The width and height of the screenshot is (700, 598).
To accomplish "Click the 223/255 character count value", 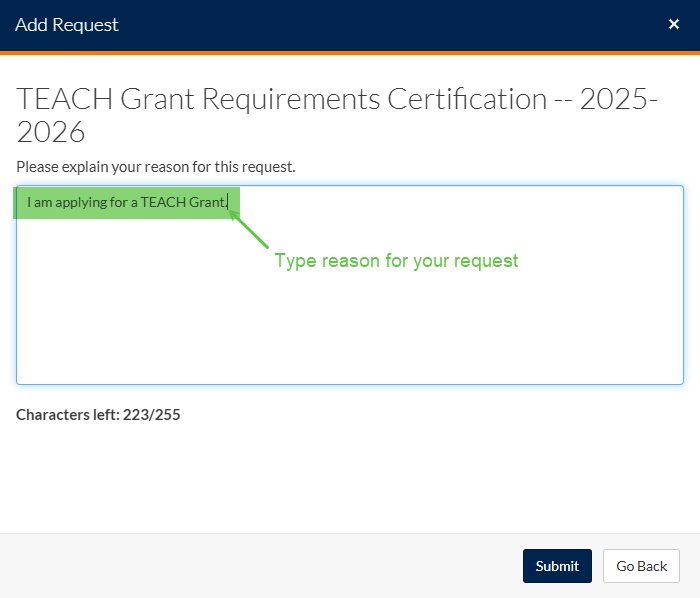I will coord(151,414).
